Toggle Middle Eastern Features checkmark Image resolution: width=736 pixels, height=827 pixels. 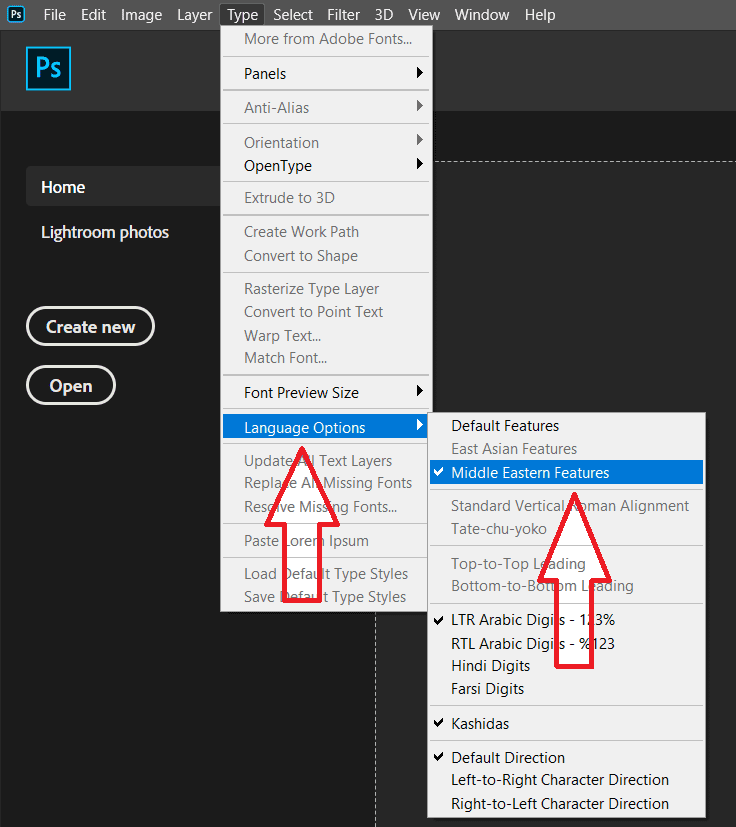tap(567, 473)
